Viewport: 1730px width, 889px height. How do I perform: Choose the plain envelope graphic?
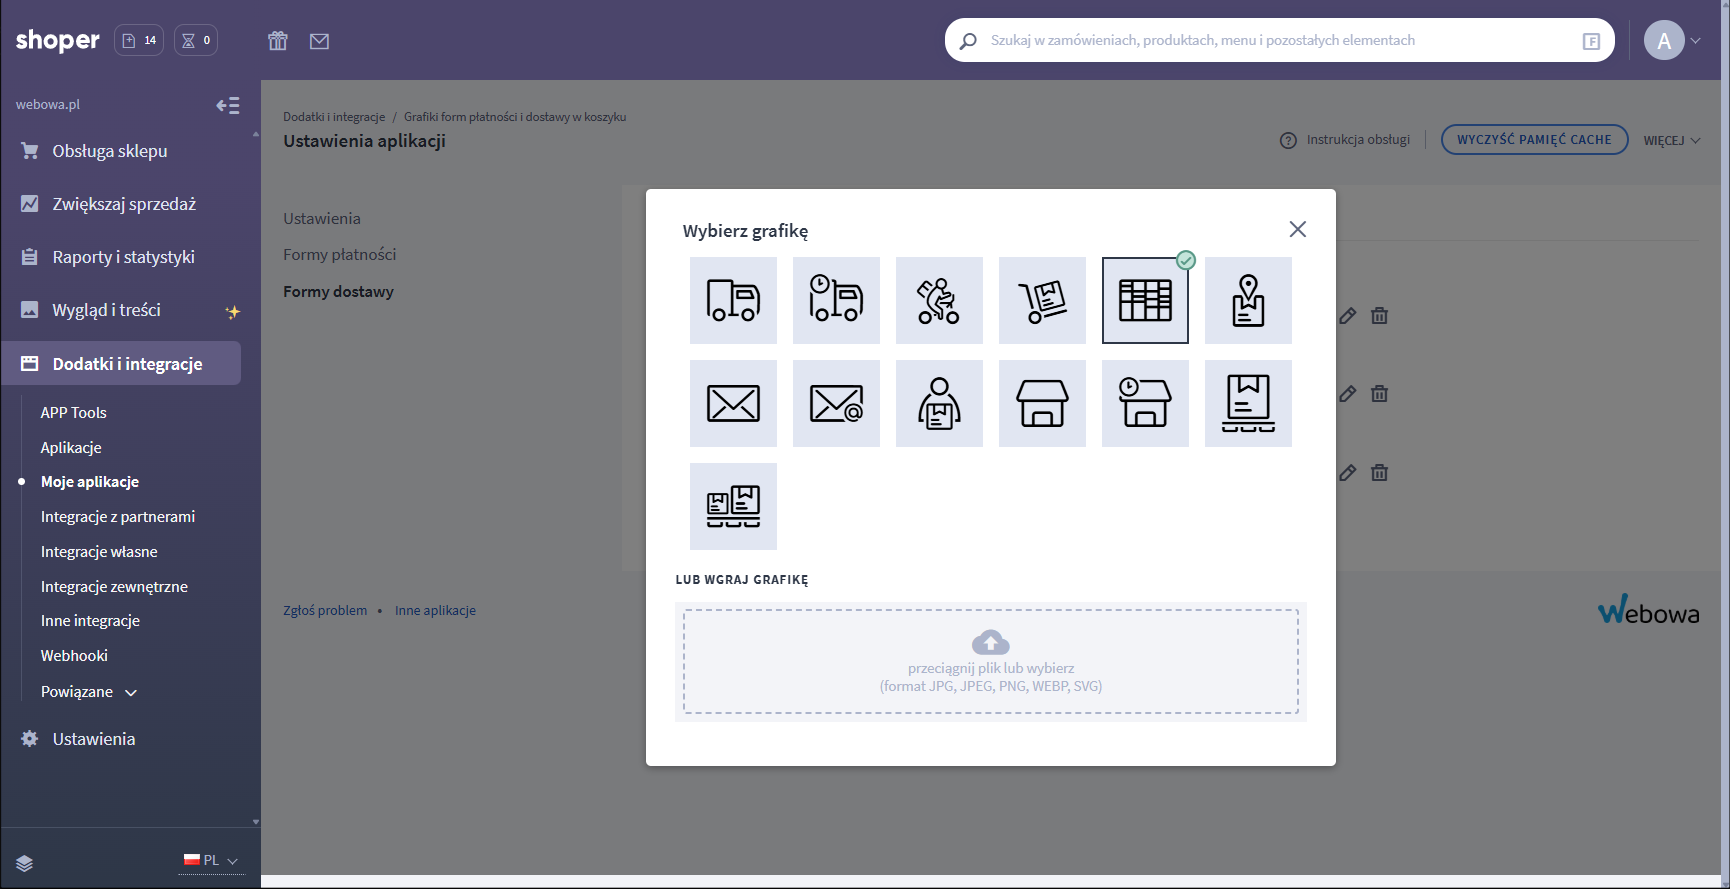click(733, 403)
